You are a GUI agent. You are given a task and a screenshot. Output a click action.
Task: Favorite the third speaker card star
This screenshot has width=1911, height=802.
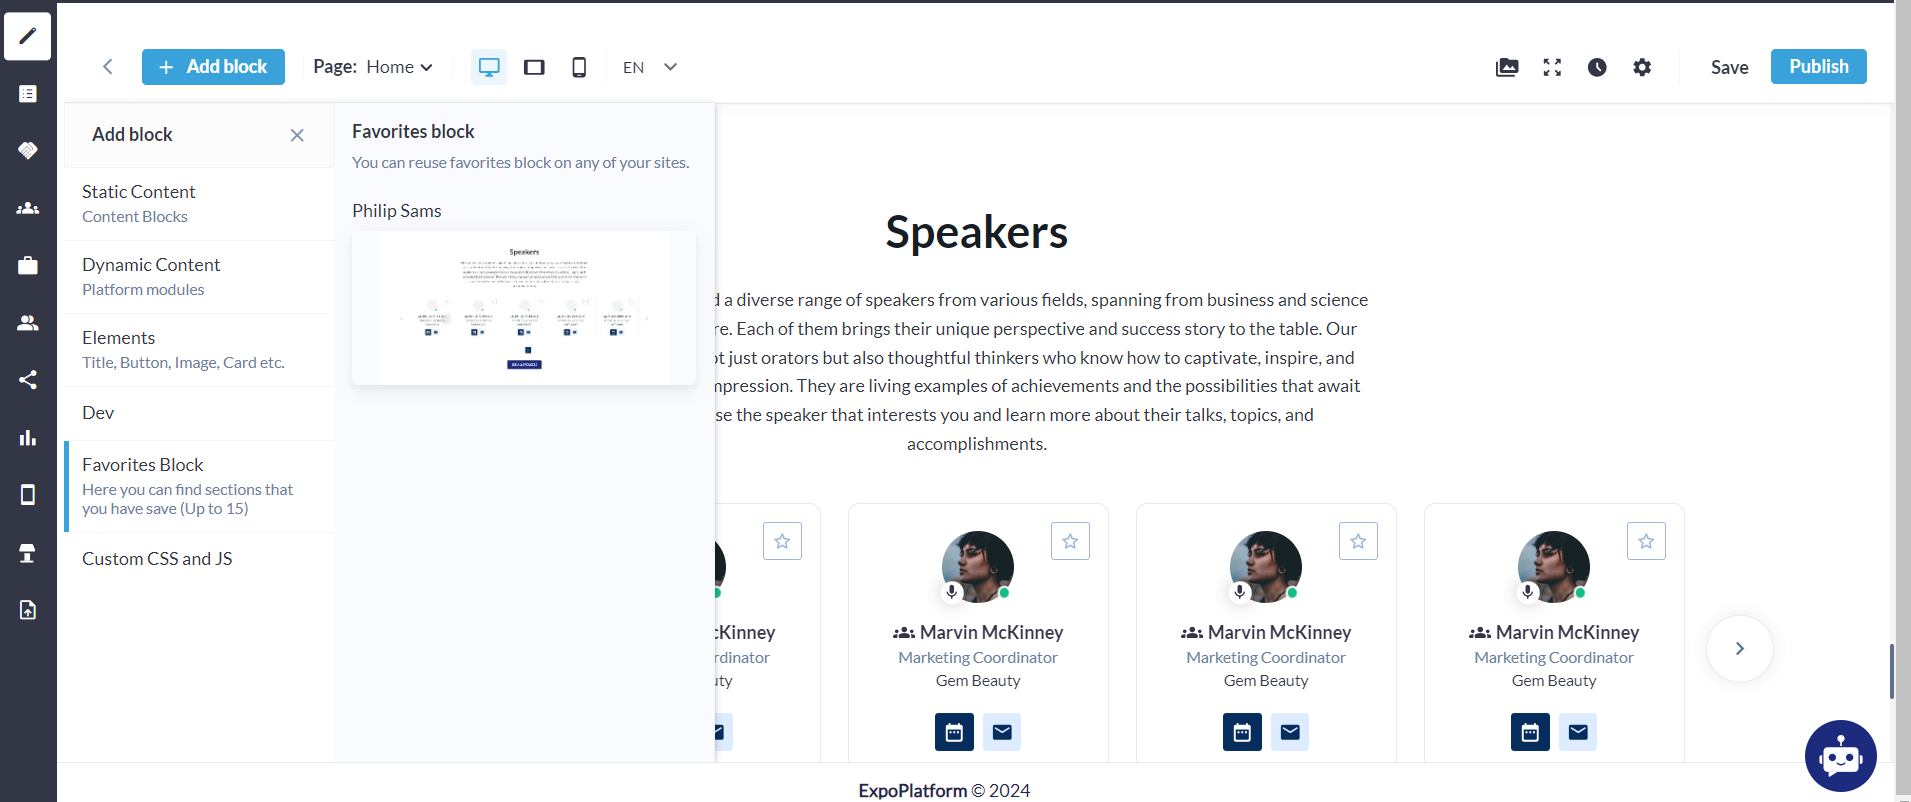pos(1358,541)
